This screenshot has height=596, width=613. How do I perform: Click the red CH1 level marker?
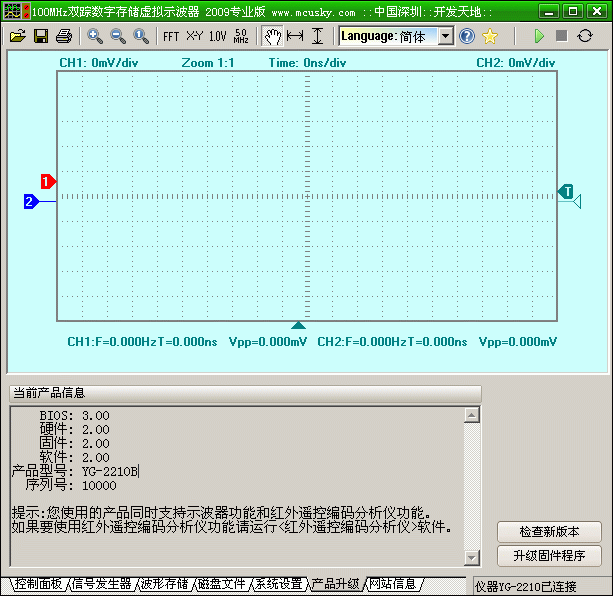click(47, 182)
